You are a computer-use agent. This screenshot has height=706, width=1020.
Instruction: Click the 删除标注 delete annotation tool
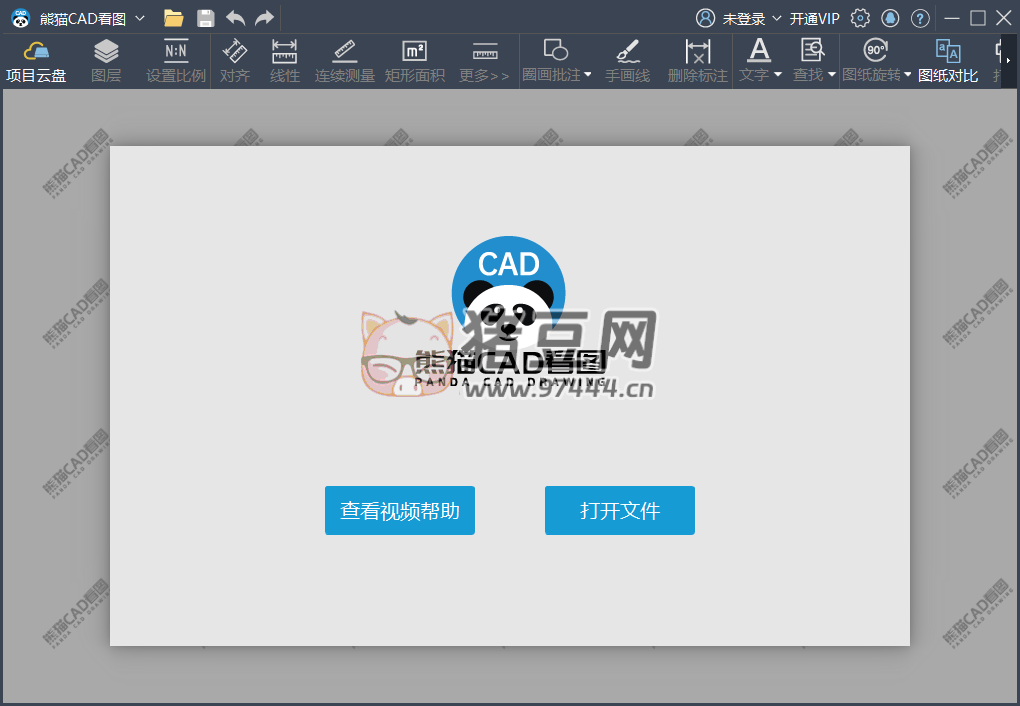pyautogui.click(x=698, y=61)
